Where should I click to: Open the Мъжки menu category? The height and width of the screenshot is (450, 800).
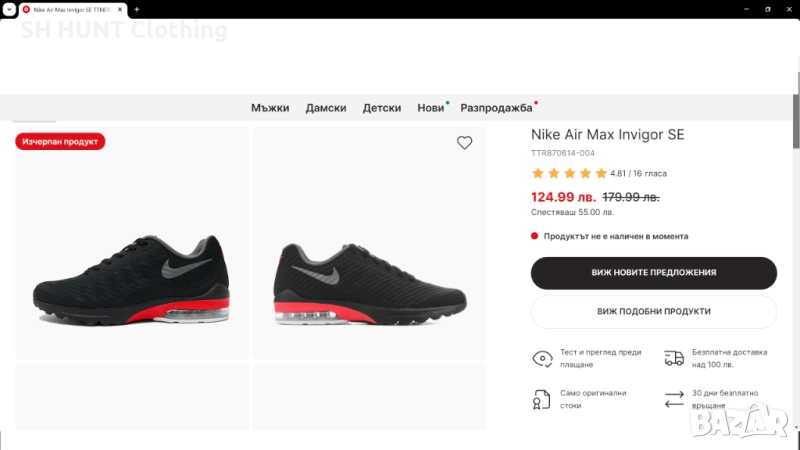270,108
